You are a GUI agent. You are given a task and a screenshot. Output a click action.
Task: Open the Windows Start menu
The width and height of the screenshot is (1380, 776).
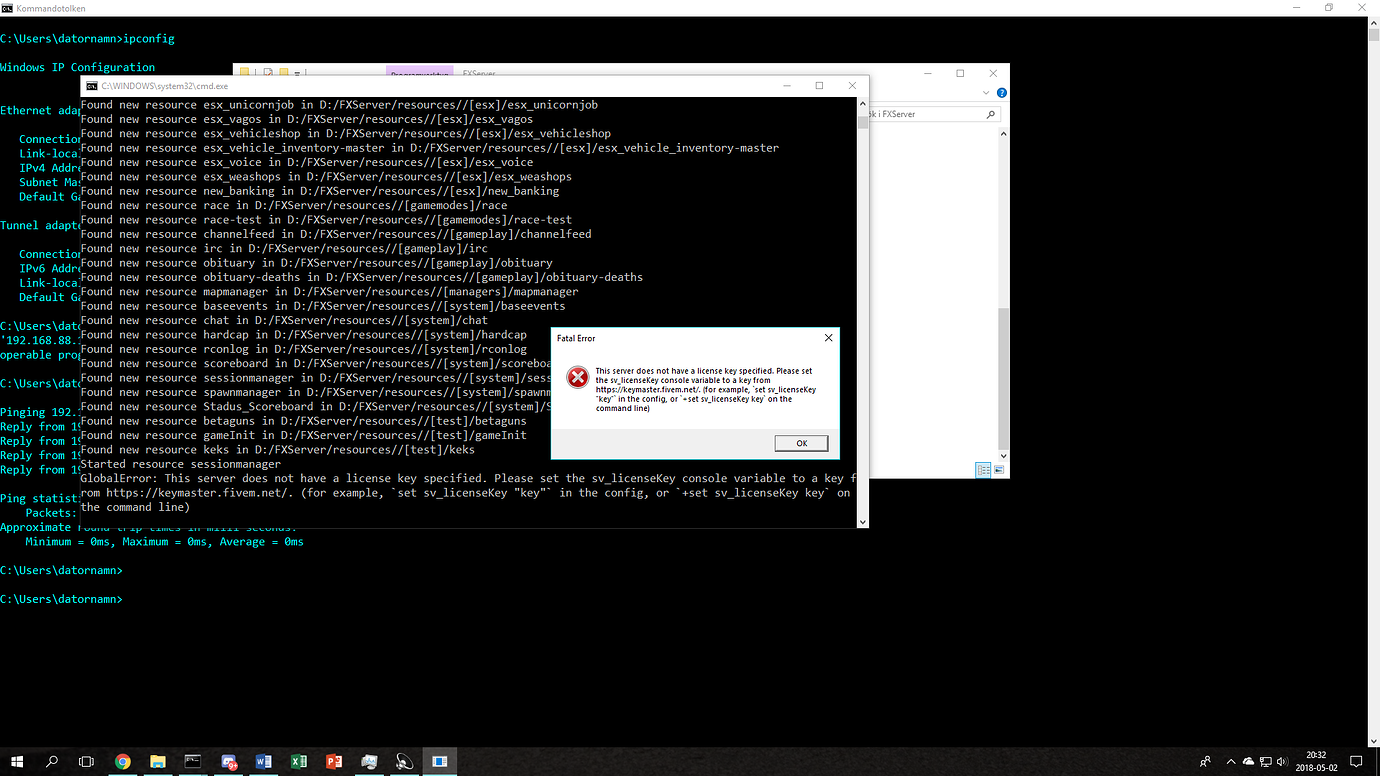point(17,761)
